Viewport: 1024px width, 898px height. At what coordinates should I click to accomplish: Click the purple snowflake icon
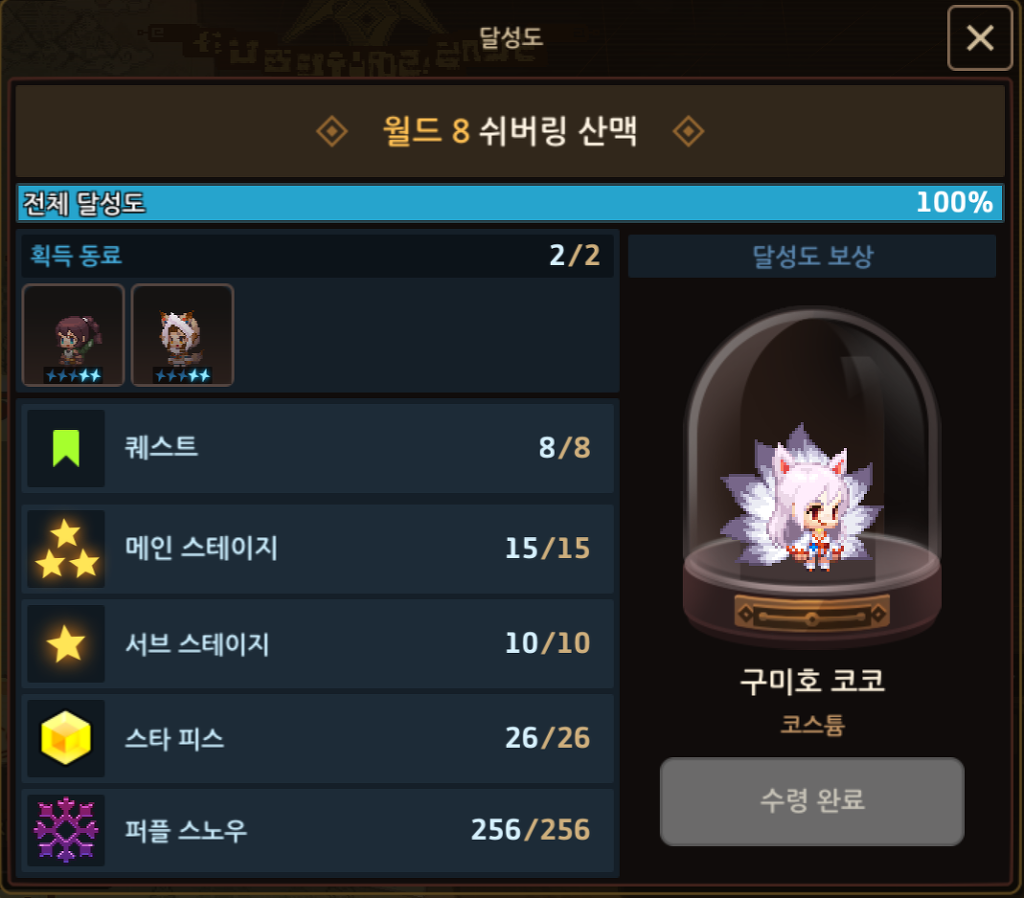click(x=66, y=830)
